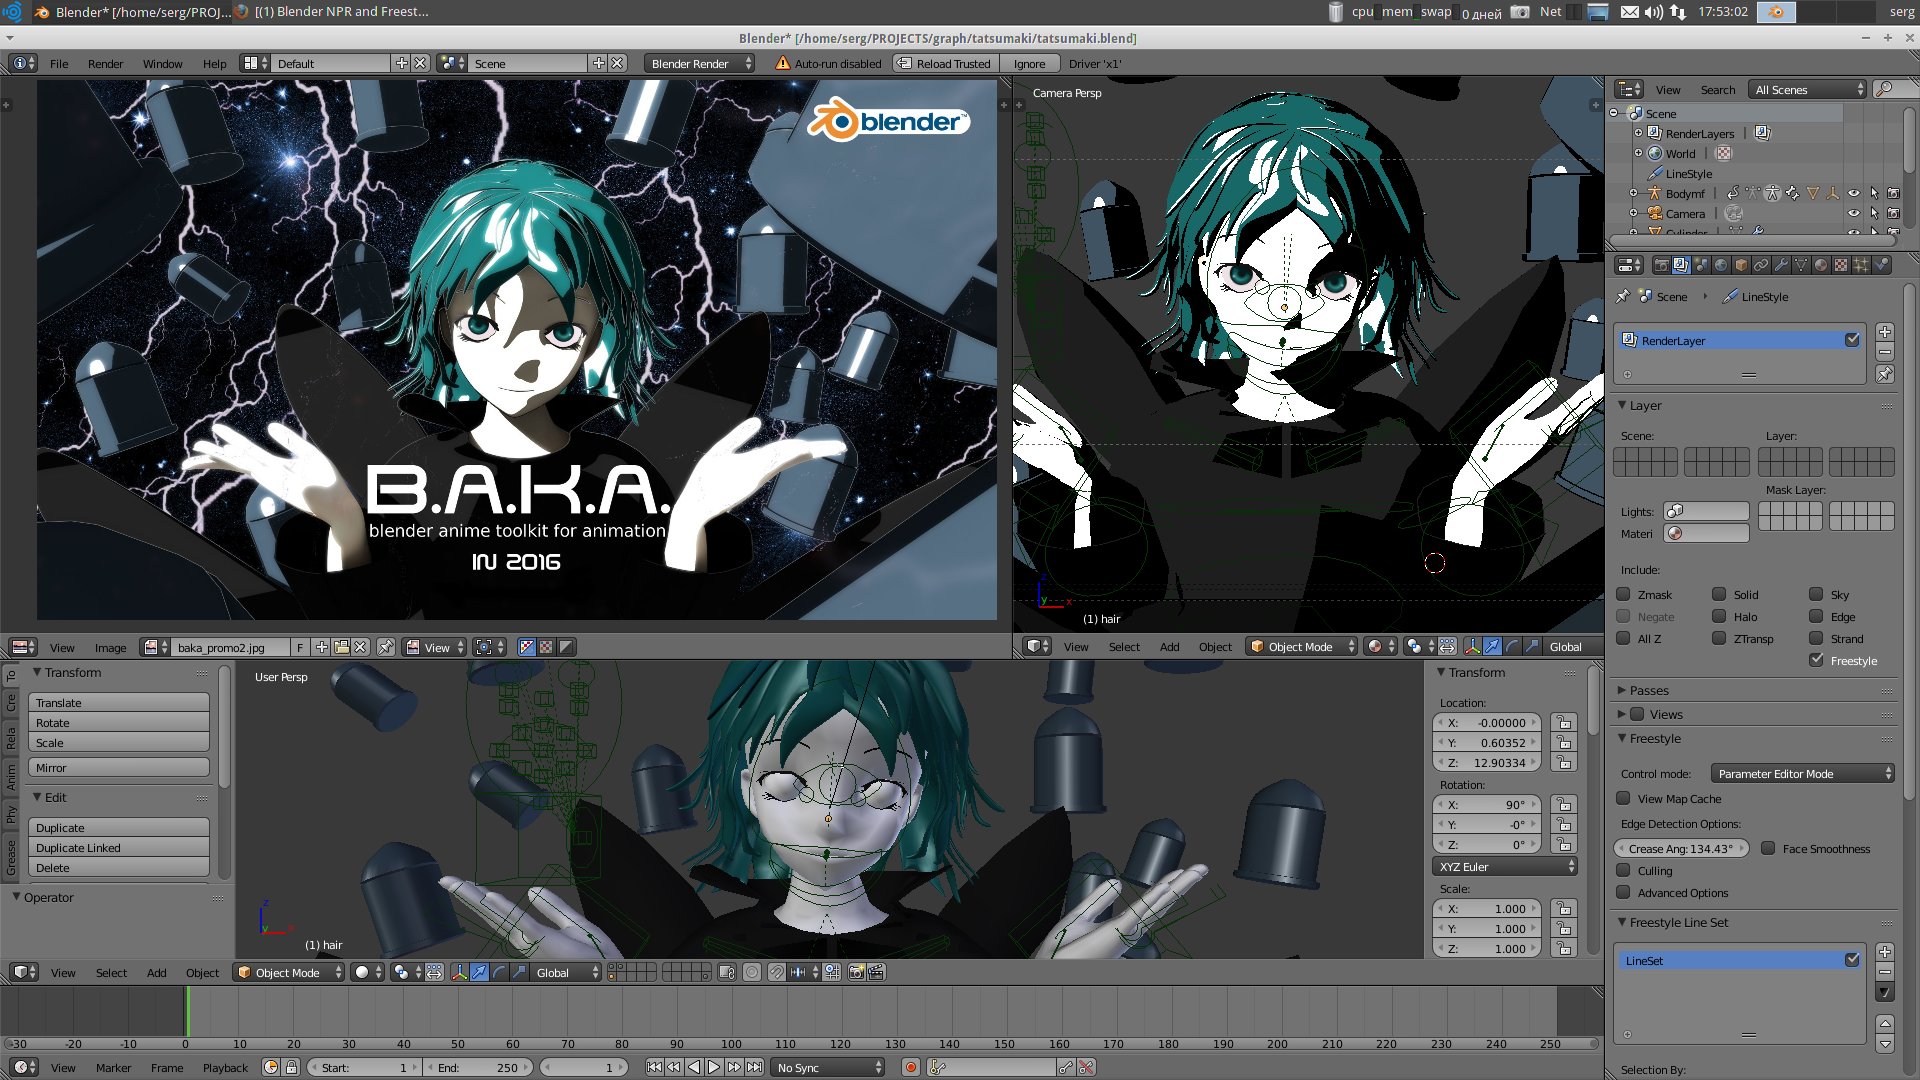The image size is (1920, 1080).
Task: Open the No Sync playback dropdown
Action: (x=829, y=1067)
